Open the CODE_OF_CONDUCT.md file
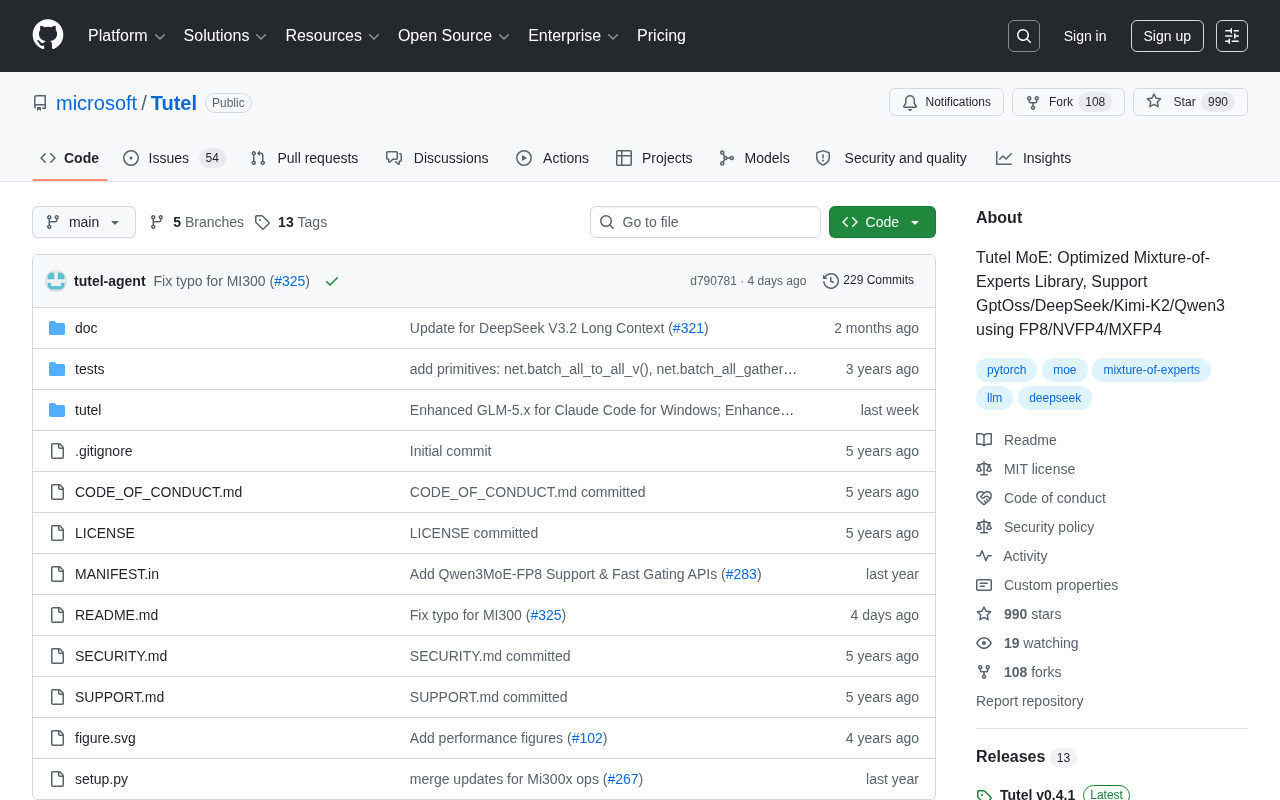Viewport: 1280px width, 800px height. [158, 492]
